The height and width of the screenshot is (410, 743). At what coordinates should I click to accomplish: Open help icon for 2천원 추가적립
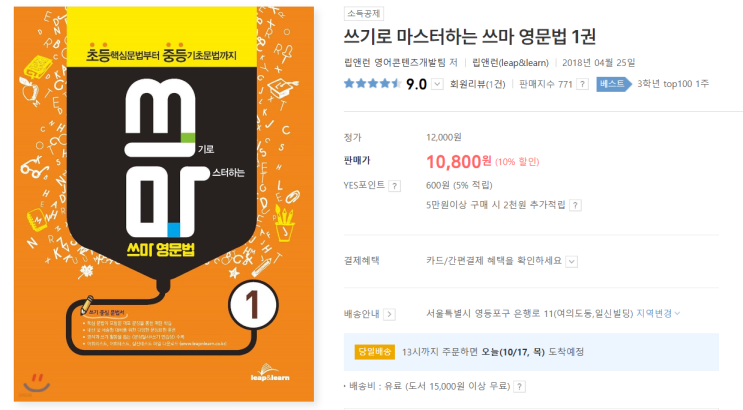point(575,205)
